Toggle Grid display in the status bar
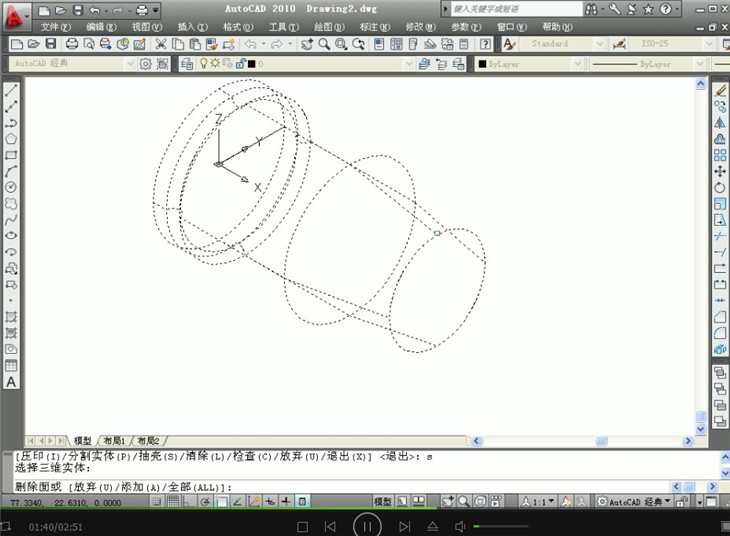The height and width of the screenshot is (536, 730). (173, 502)
